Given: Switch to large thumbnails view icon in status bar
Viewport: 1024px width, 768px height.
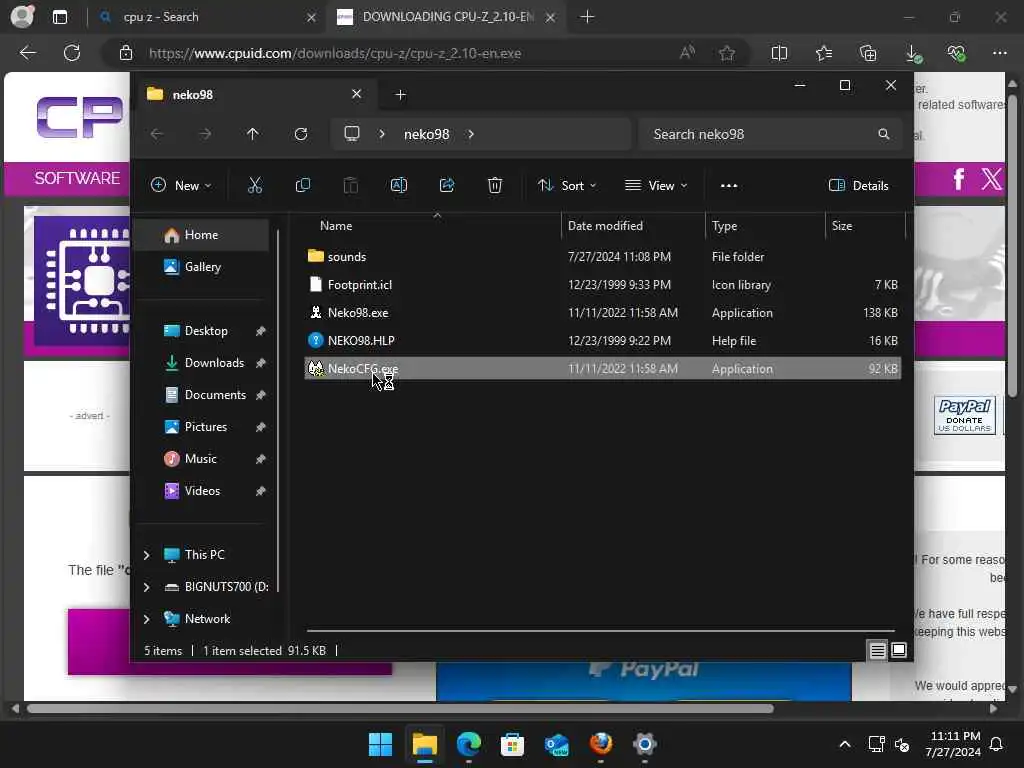Looking at the screenshot, I should pos(899,650).
